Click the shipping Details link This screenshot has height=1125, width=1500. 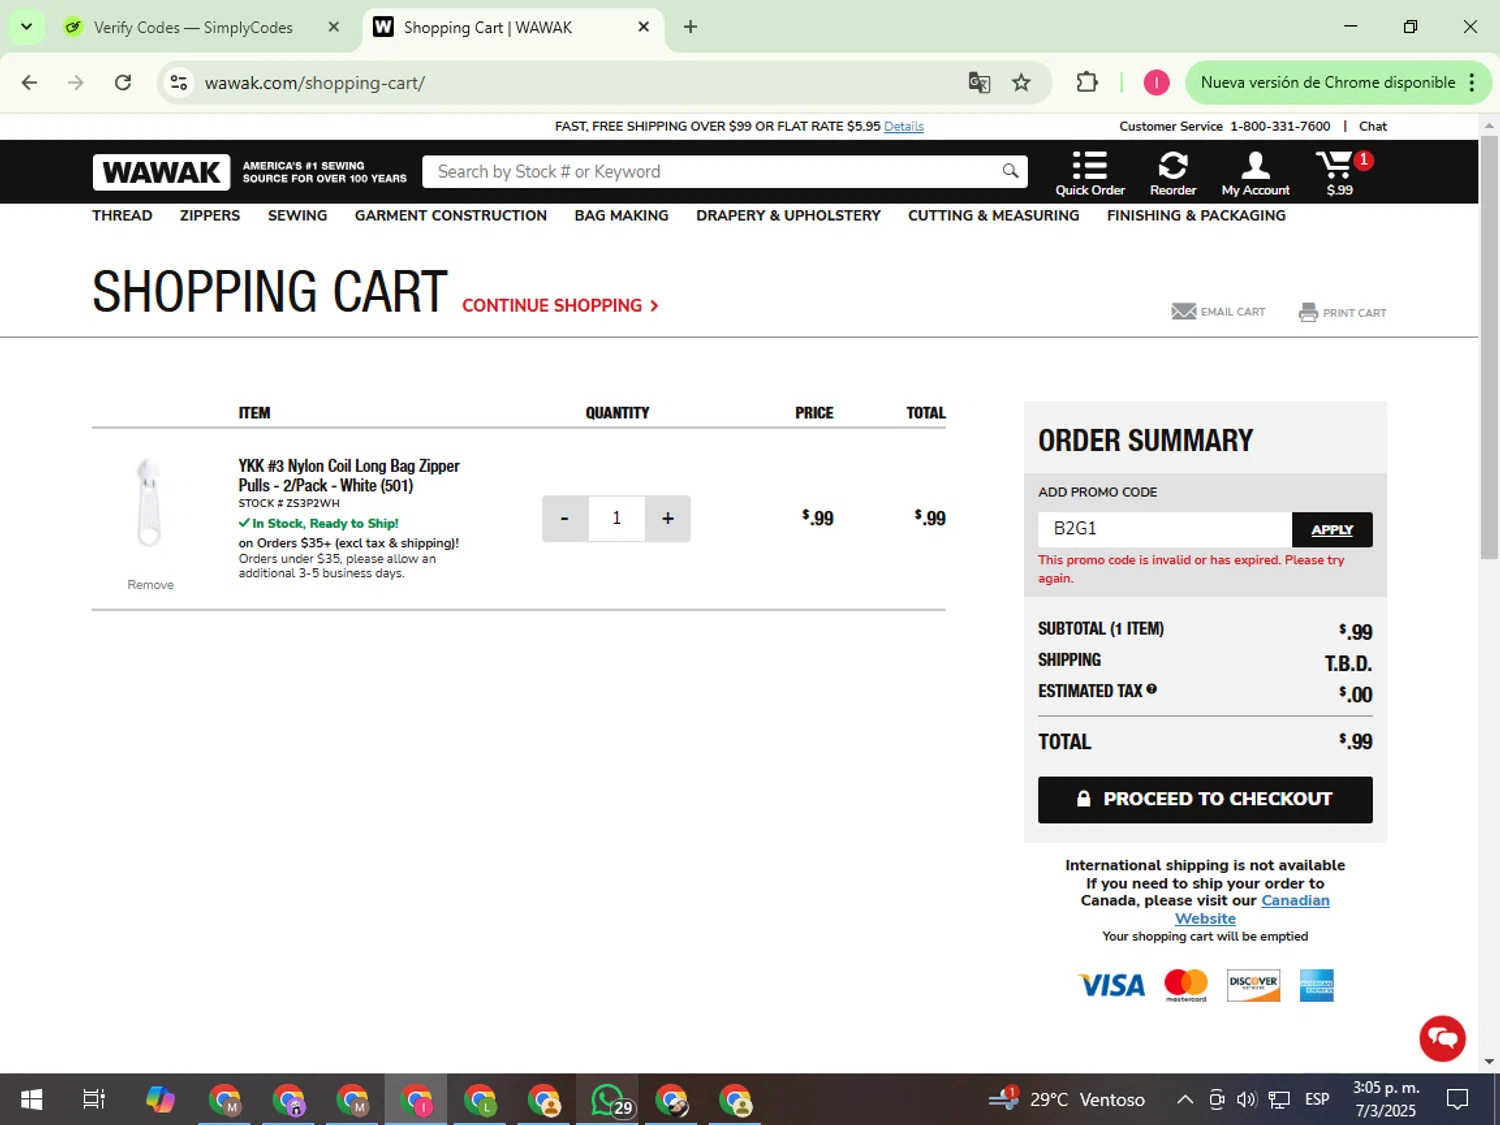(x=903, y=126)
